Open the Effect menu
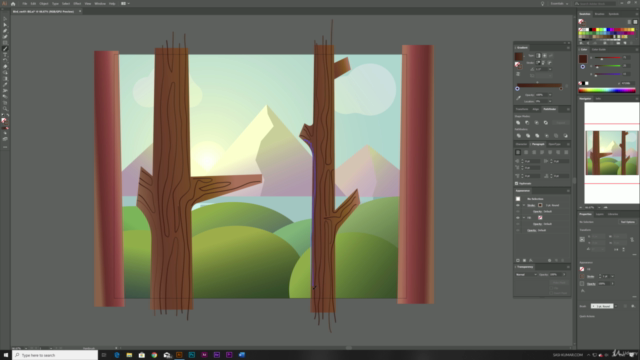 tap(77, 4)
